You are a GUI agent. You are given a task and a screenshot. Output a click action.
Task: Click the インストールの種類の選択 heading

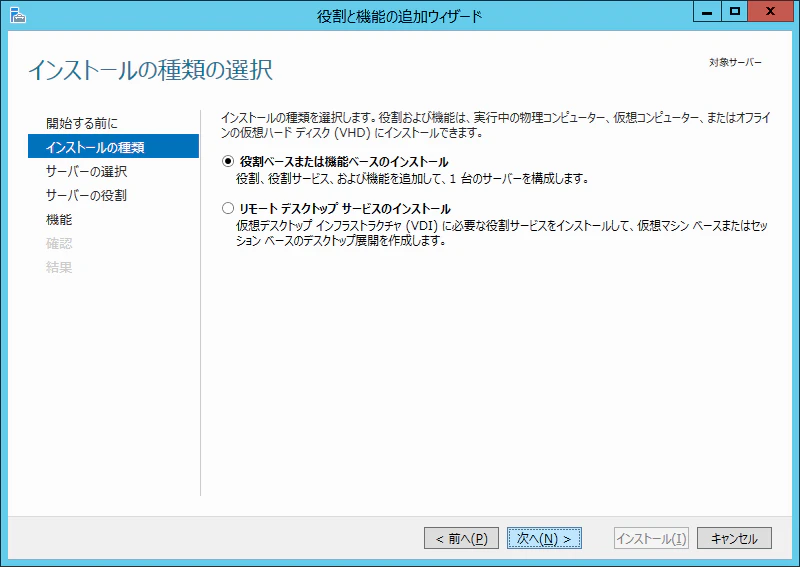(151, 69)
